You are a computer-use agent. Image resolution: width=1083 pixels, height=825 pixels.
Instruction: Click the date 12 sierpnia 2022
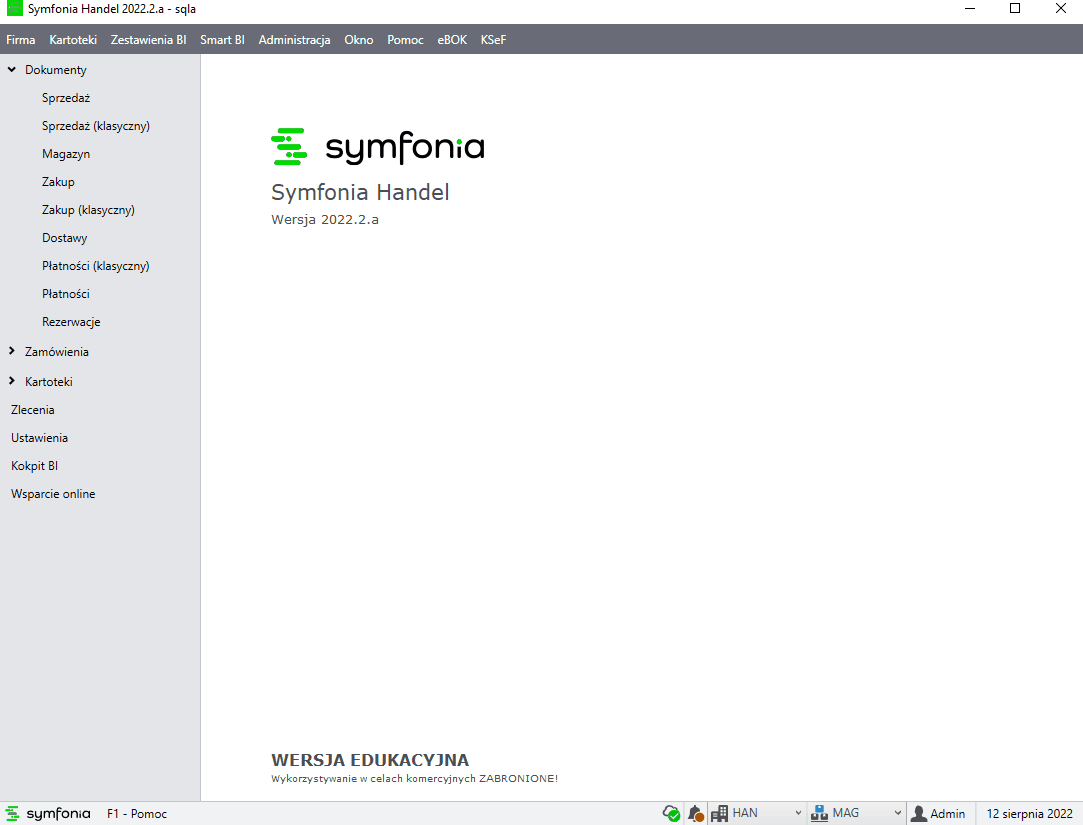click(x=1029, y=814)
